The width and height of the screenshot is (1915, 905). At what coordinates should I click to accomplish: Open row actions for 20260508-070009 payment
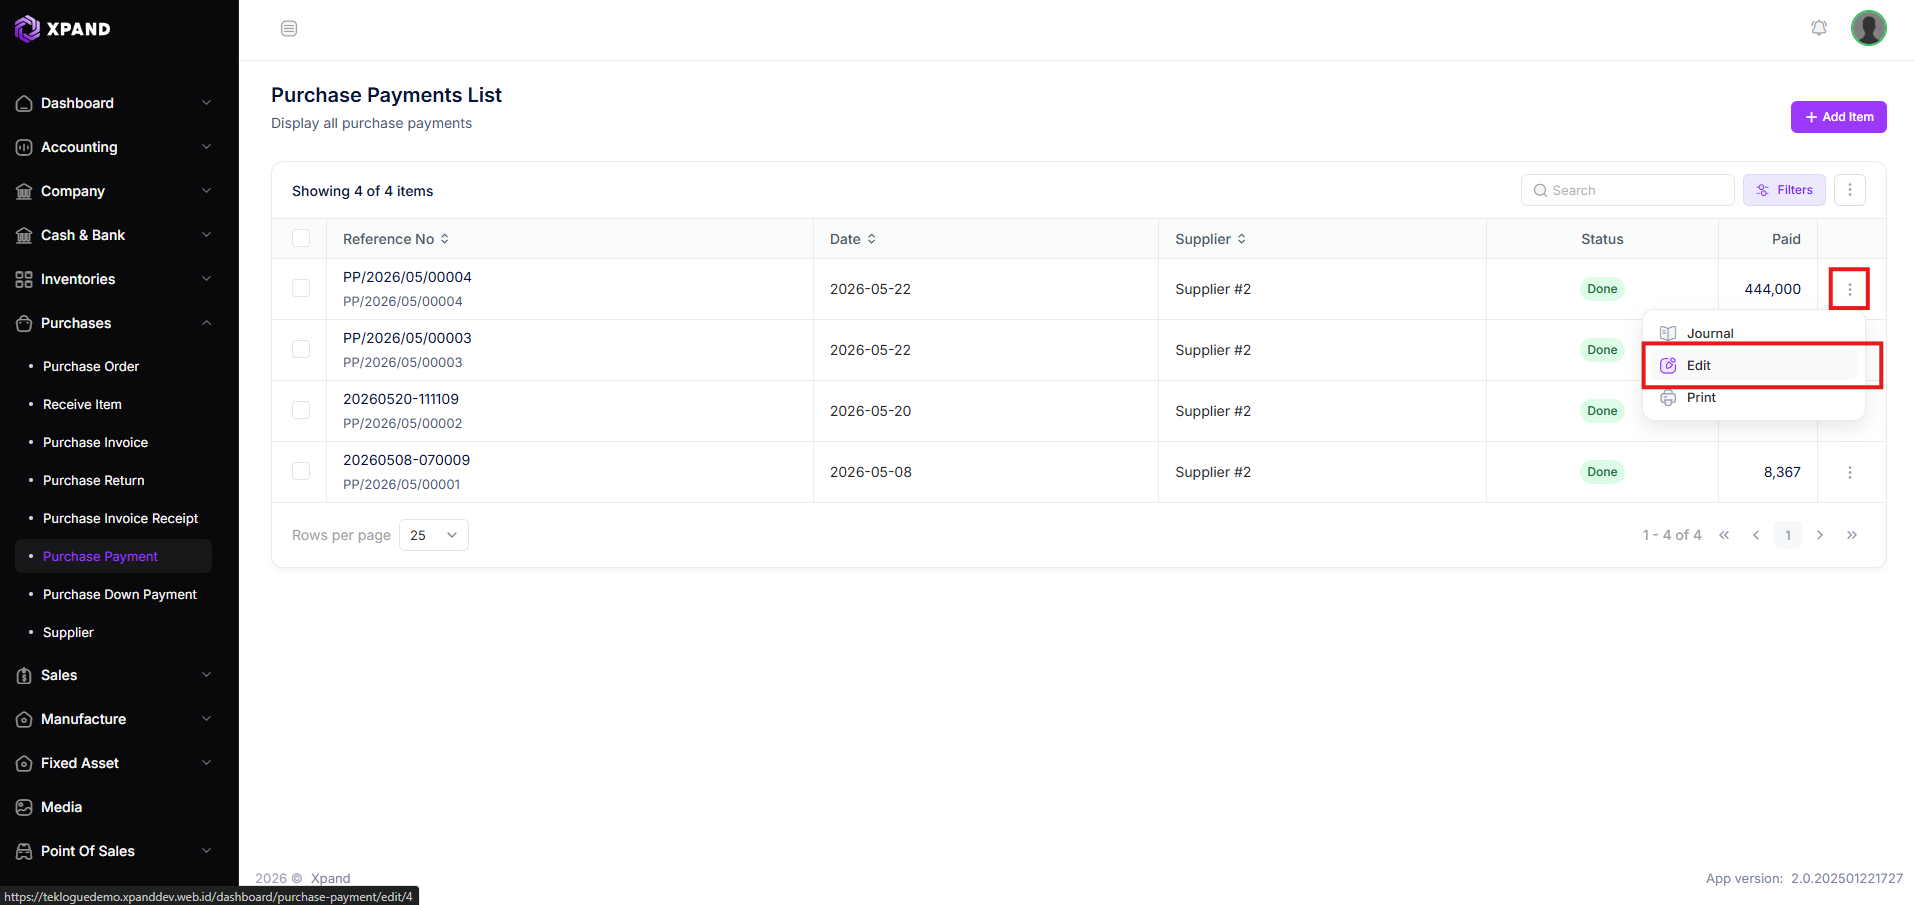[1849, 472]
